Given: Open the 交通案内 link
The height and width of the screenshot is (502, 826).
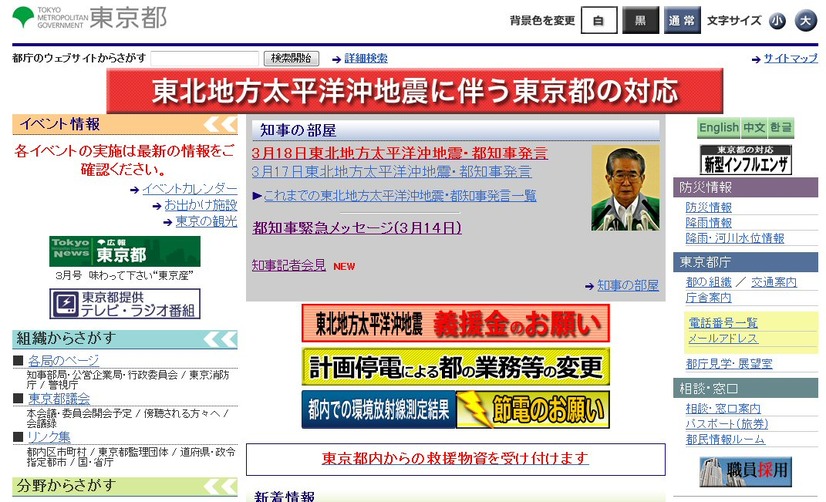Looking at the screenshot, I should pos(774,282).
